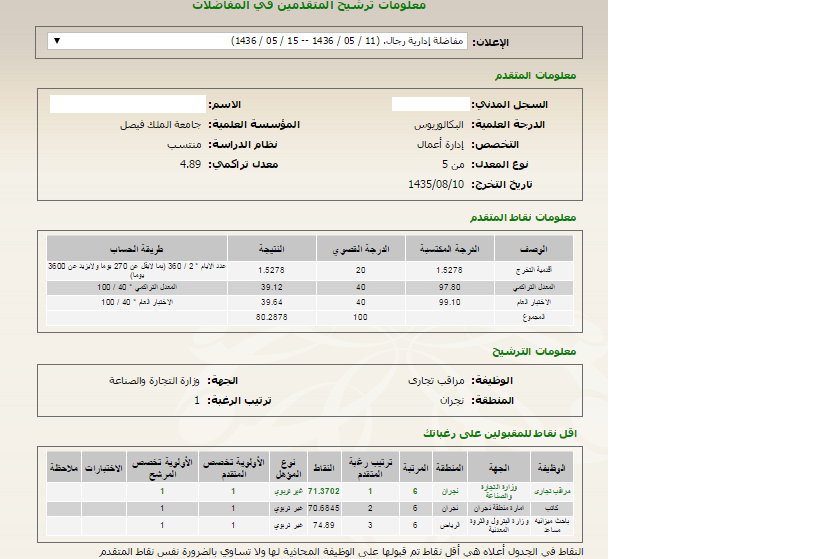Open the الإعلان announcement dropdown
Screen dimensions: 819x559
point(257,41)
